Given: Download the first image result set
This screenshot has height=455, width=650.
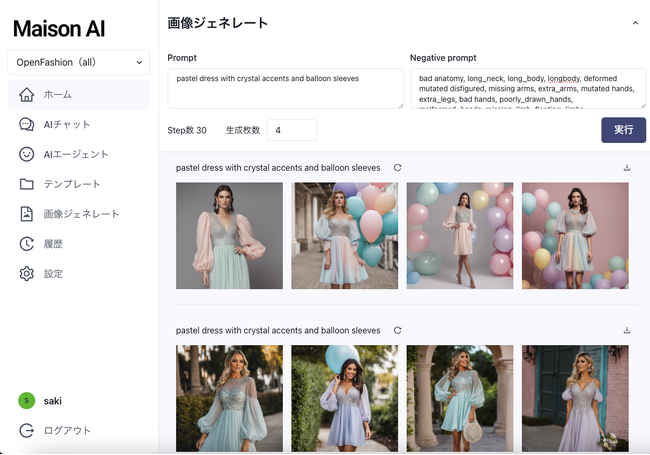Looking at the screenshot, I should 627,168.
